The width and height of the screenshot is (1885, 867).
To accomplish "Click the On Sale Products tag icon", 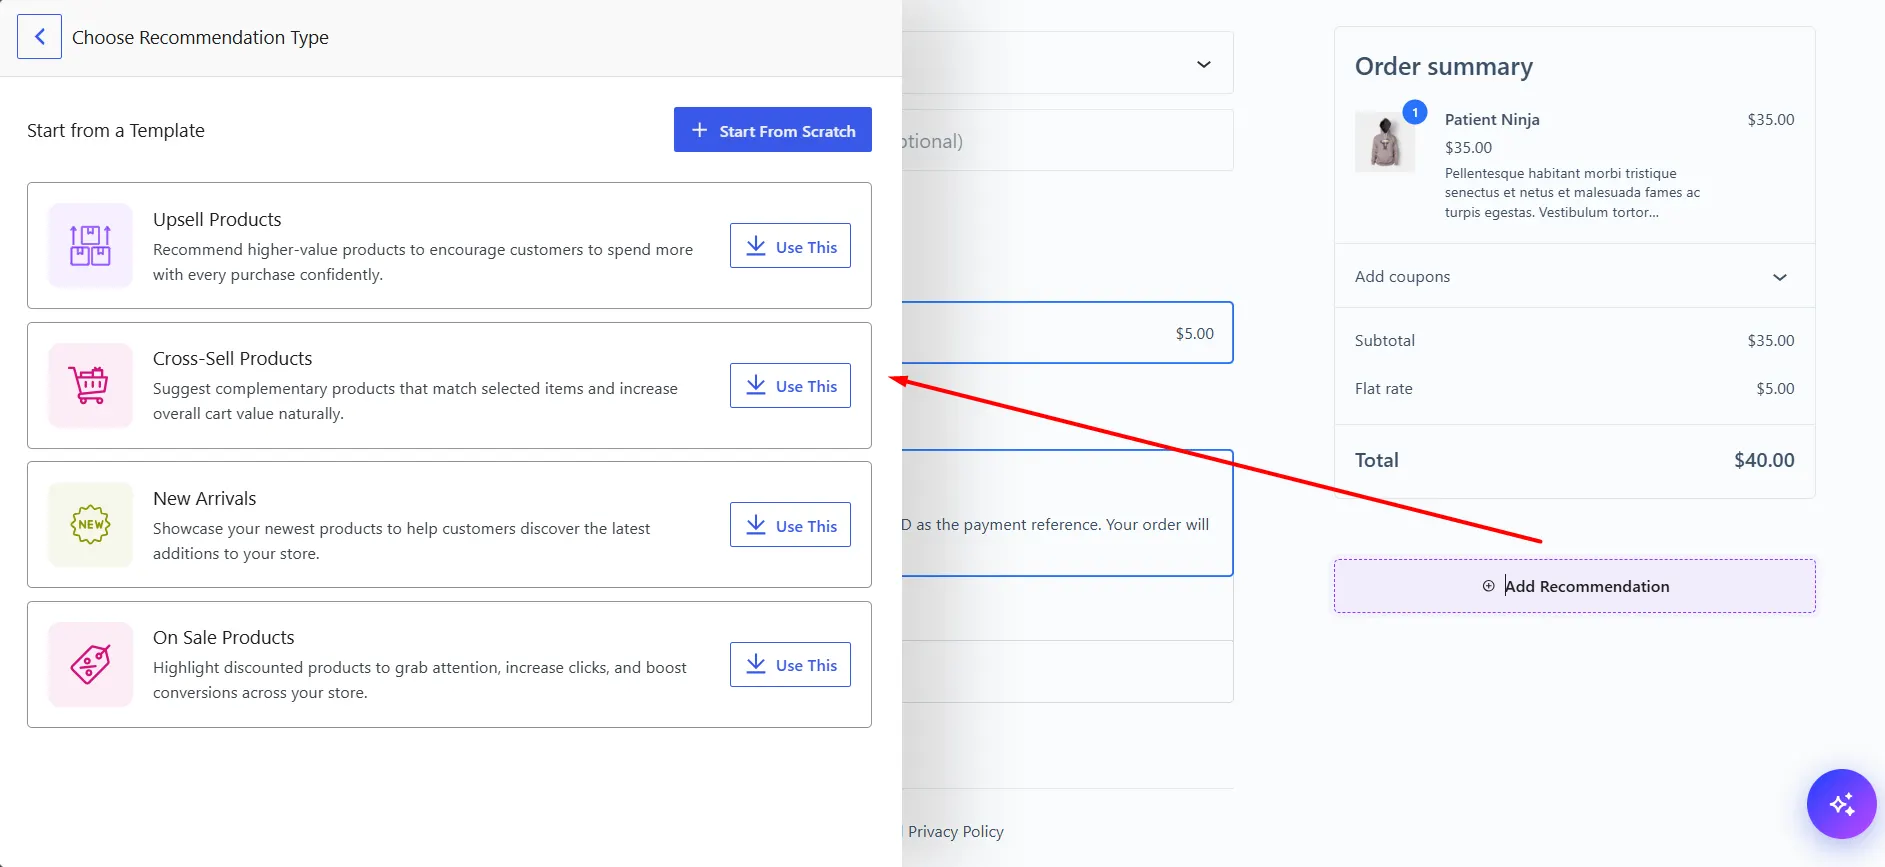I will click(90, 664).
